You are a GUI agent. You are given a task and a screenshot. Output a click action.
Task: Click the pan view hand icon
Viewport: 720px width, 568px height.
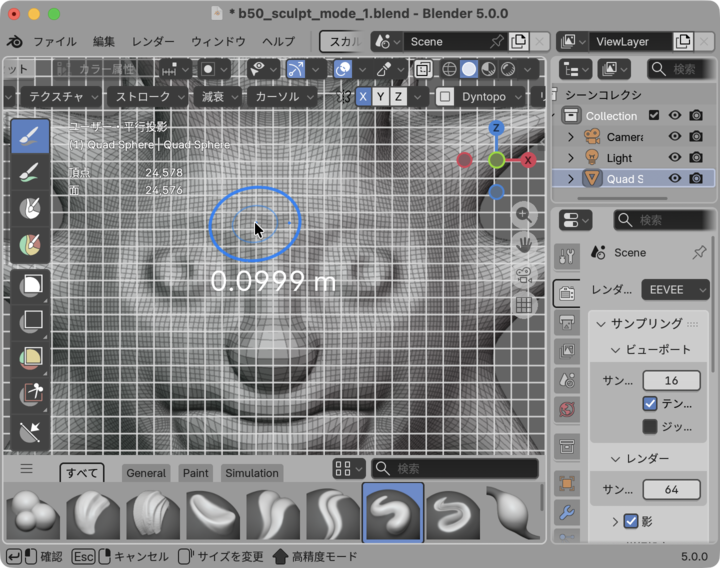[x=523, y=245]
